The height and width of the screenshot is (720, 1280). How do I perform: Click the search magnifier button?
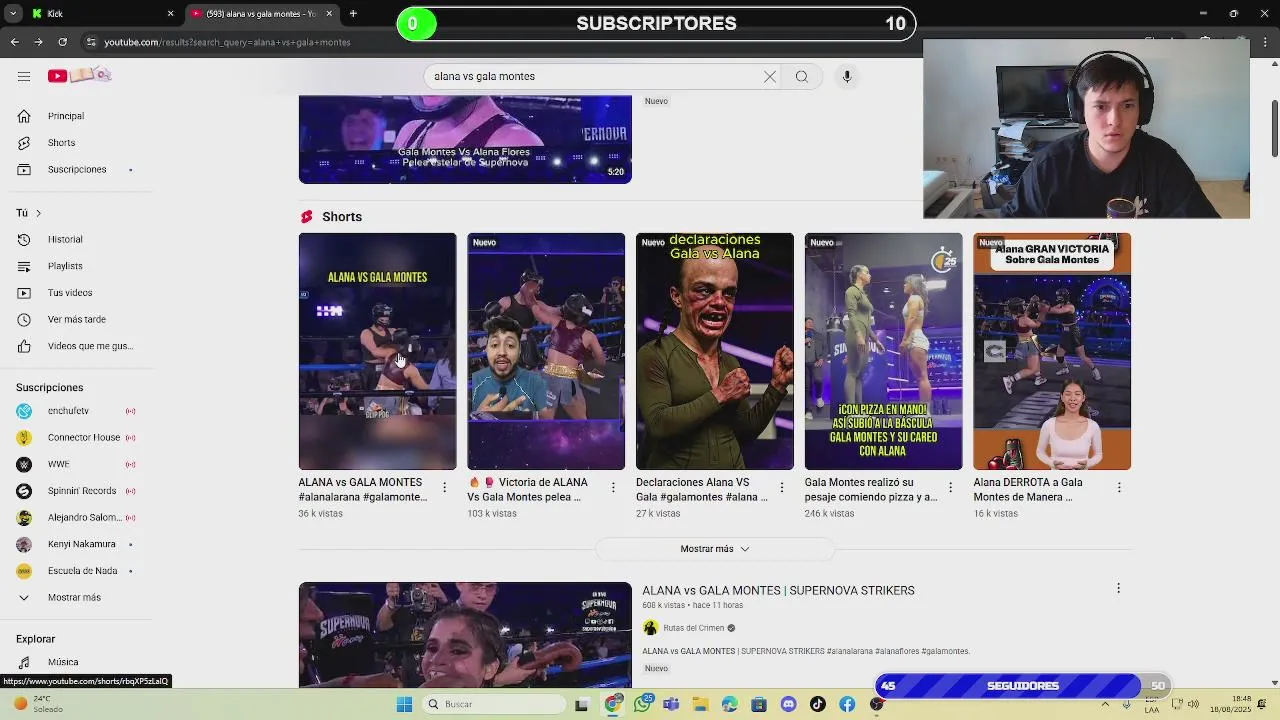coord(802,76)
